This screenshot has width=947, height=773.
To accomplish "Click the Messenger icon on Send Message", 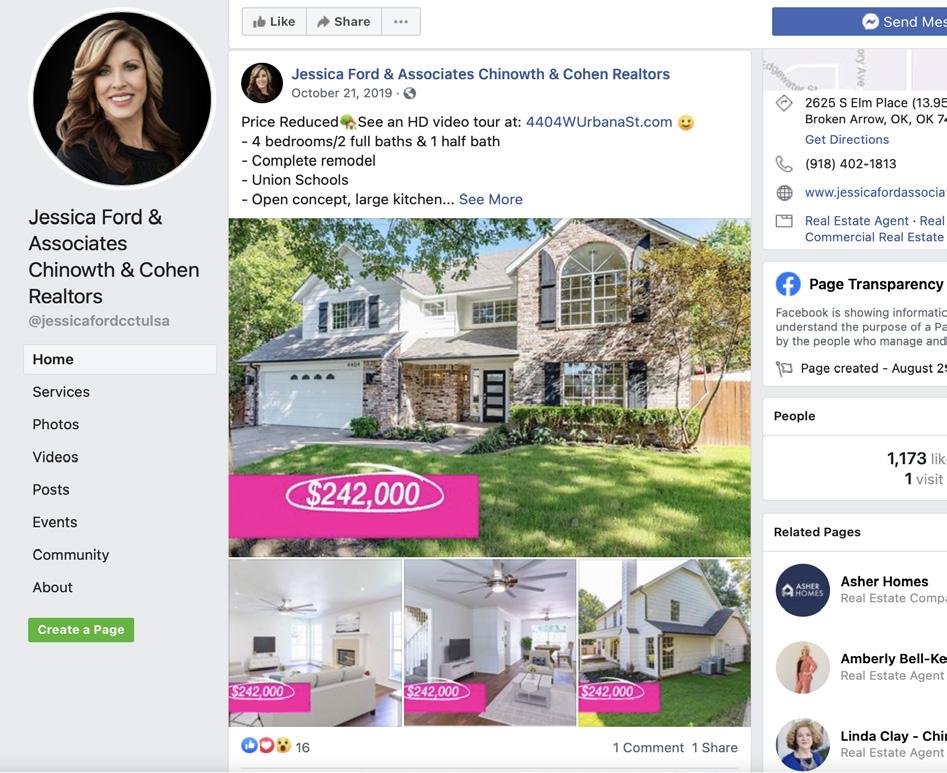I will point(870,22).
